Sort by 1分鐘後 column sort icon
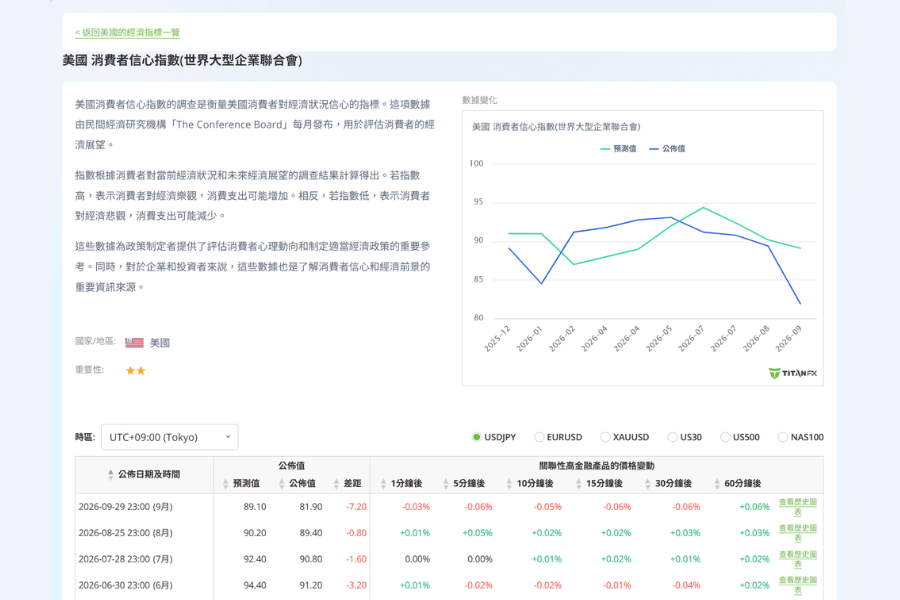The image size is (900, 600). click(383, 484)
